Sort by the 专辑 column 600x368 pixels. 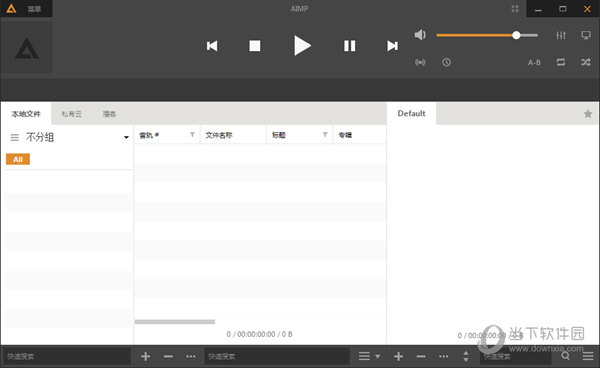click(x=345, y=135)
